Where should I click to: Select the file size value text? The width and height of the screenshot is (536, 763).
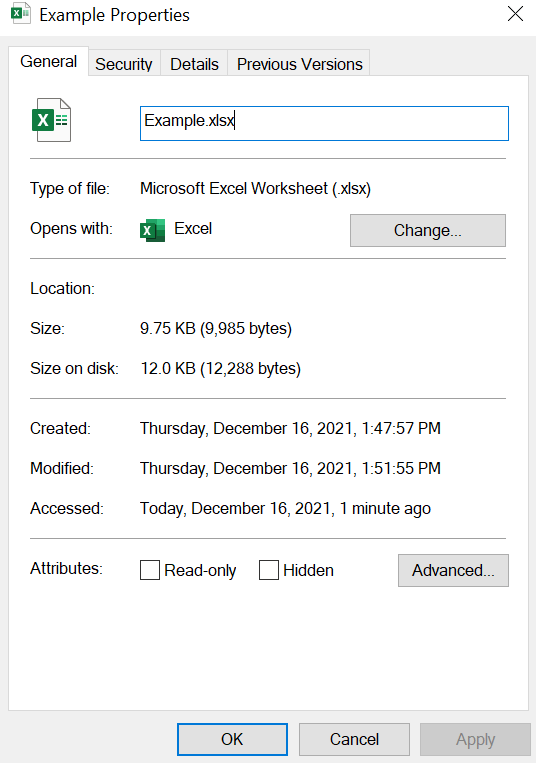216,328
